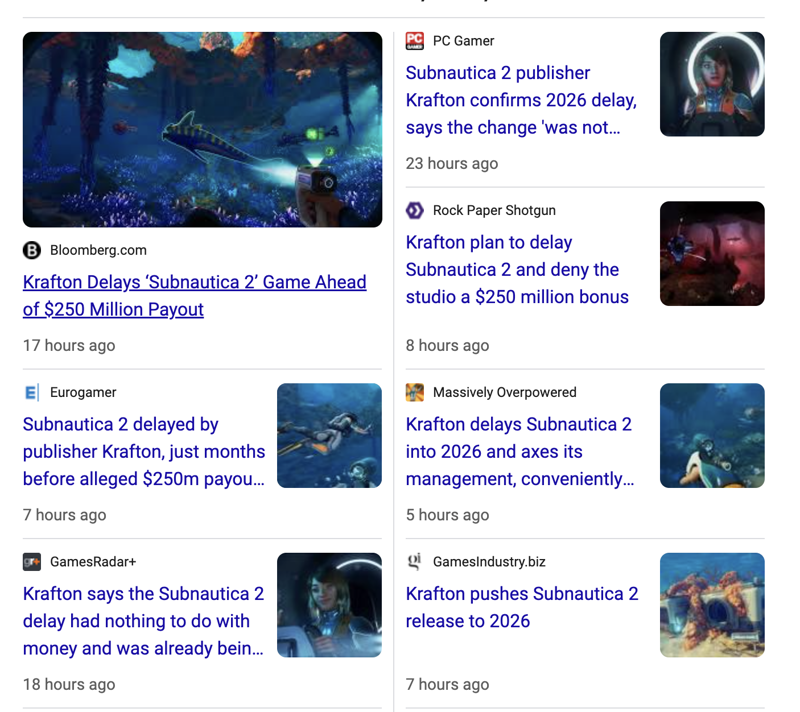This screenshot has height=712, width=800.
Task: Click the GamesIndustry.biz logo icon
Action: pyautogui.click(x=415, y=562)
